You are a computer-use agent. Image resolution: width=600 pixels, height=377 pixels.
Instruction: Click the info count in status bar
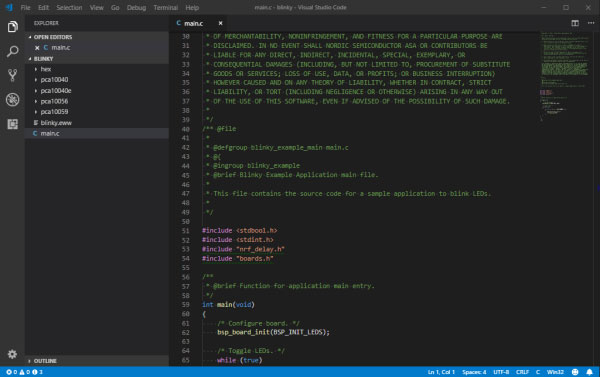coord(37,372)
